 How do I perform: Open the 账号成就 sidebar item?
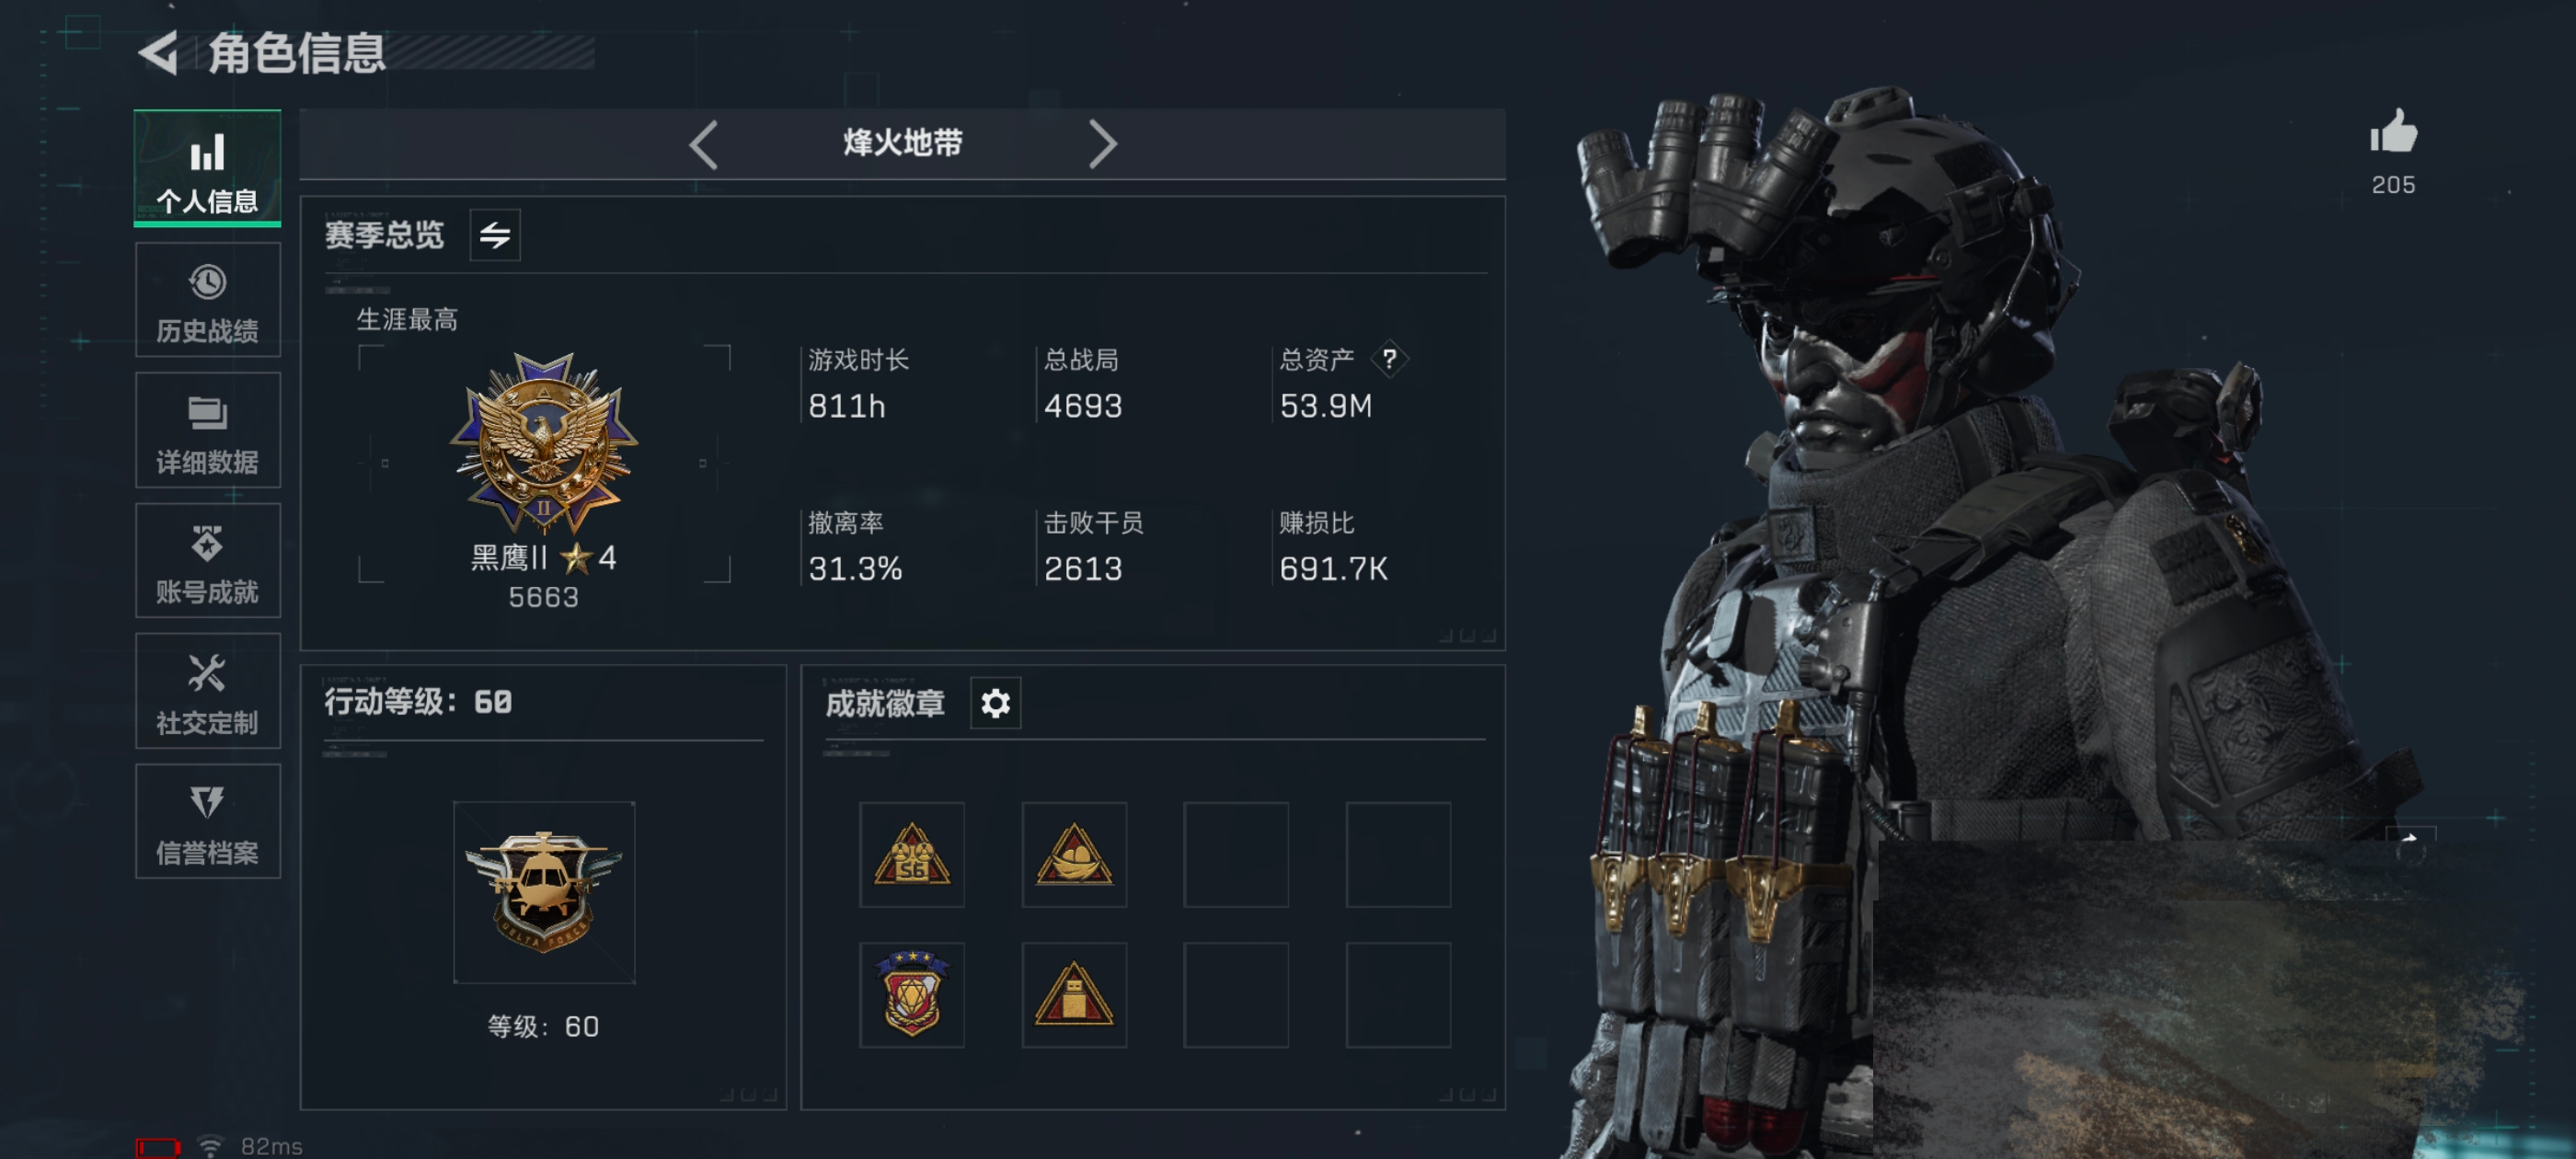pos(207,560)
